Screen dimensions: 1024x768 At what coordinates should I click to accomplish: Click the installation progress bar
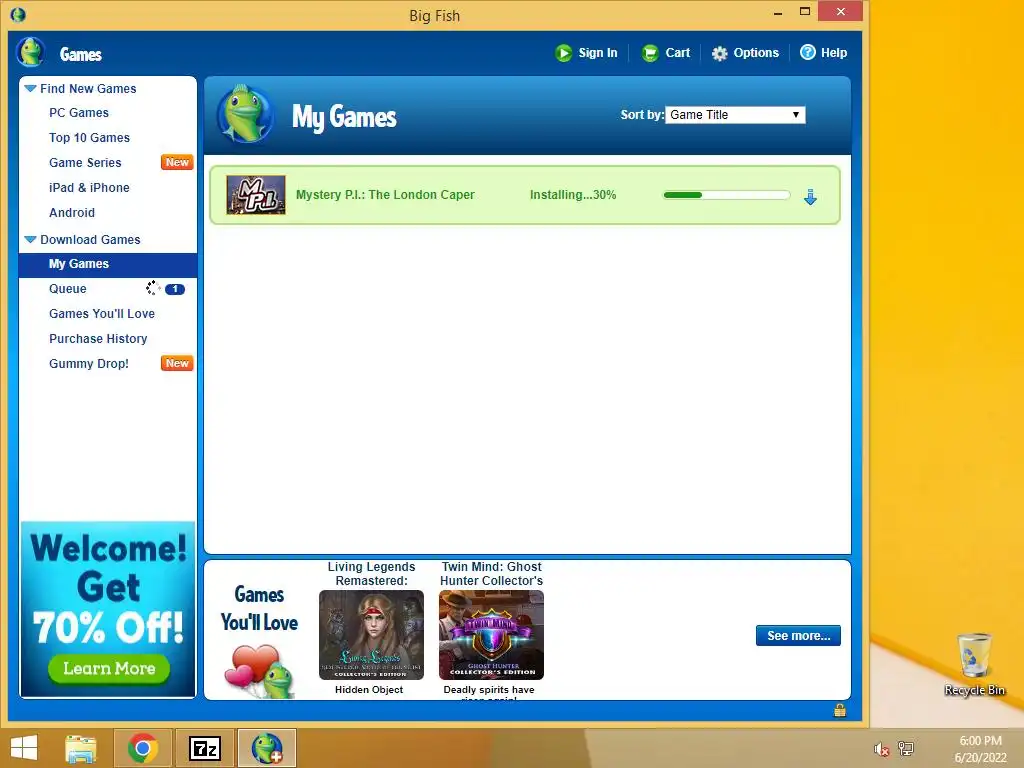point(727,195)
